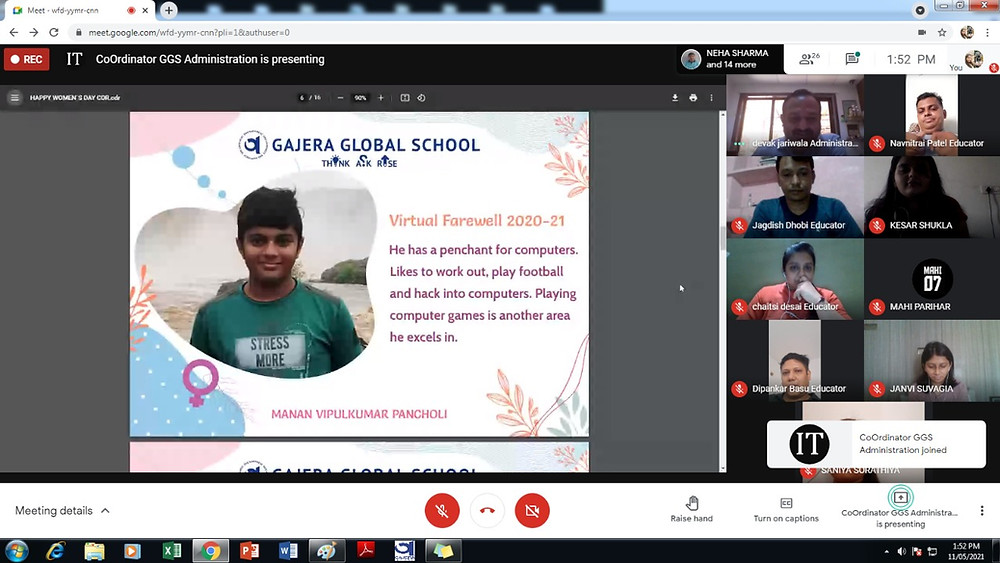The height and width of the screenshot is (563, 1000).
Task: Launch Internet Explorer from taskbar
Action: (55, 550)
